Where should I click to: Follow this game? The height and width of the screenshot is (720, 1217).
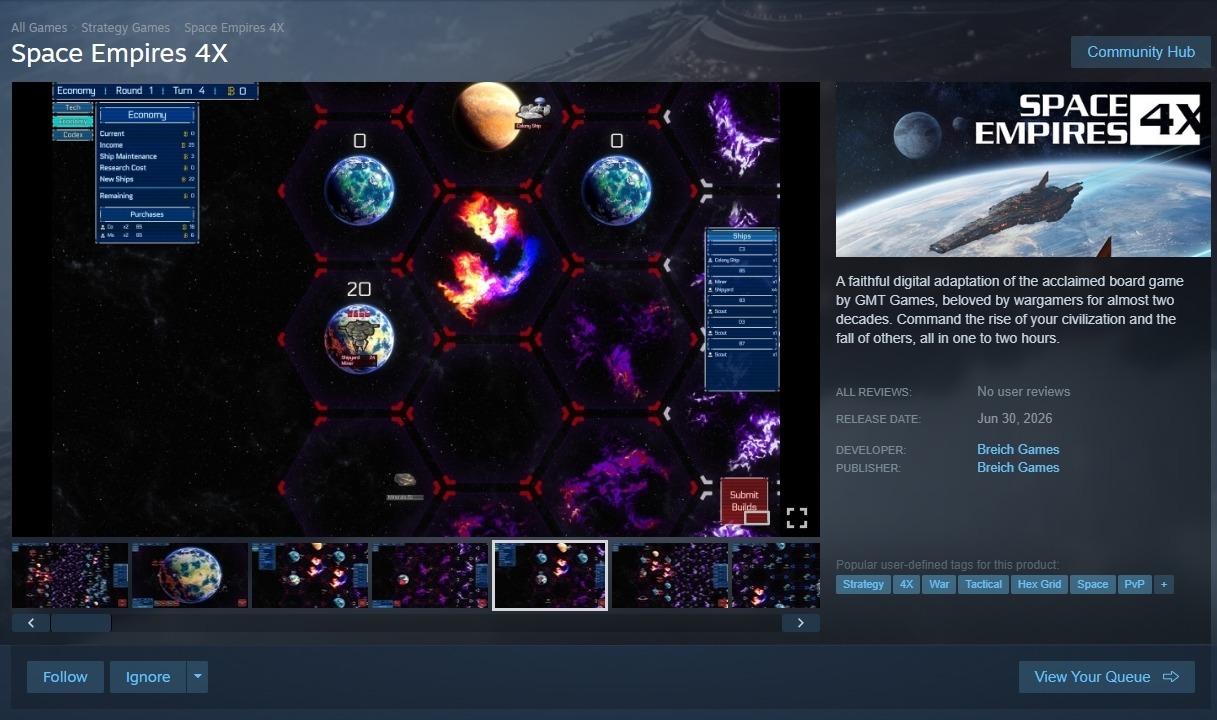click(65, 677)
